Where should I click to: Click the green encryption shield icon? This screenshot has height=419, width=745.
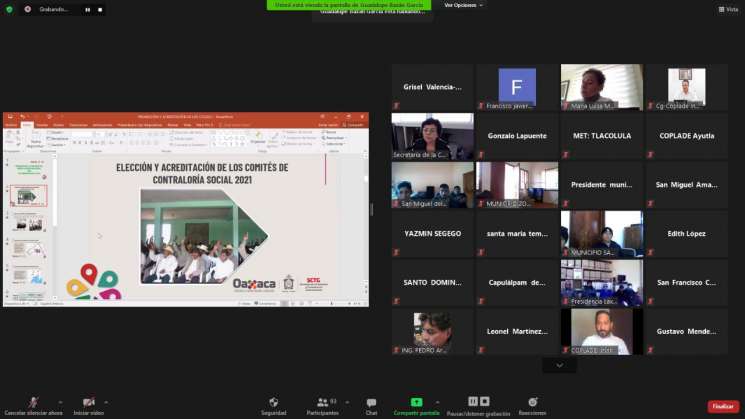pyautogui.click(x=9, y=9)
